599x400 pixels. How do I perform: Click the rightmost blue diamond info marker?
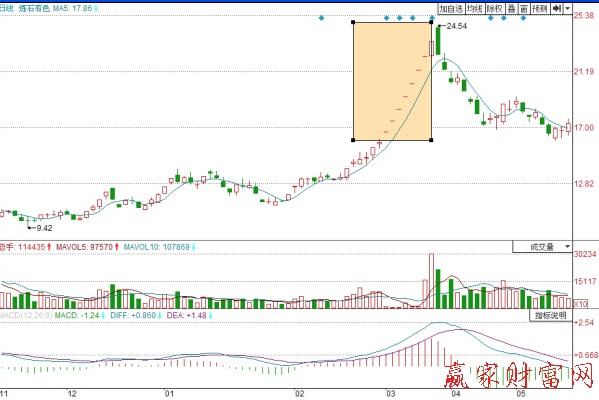523,18
